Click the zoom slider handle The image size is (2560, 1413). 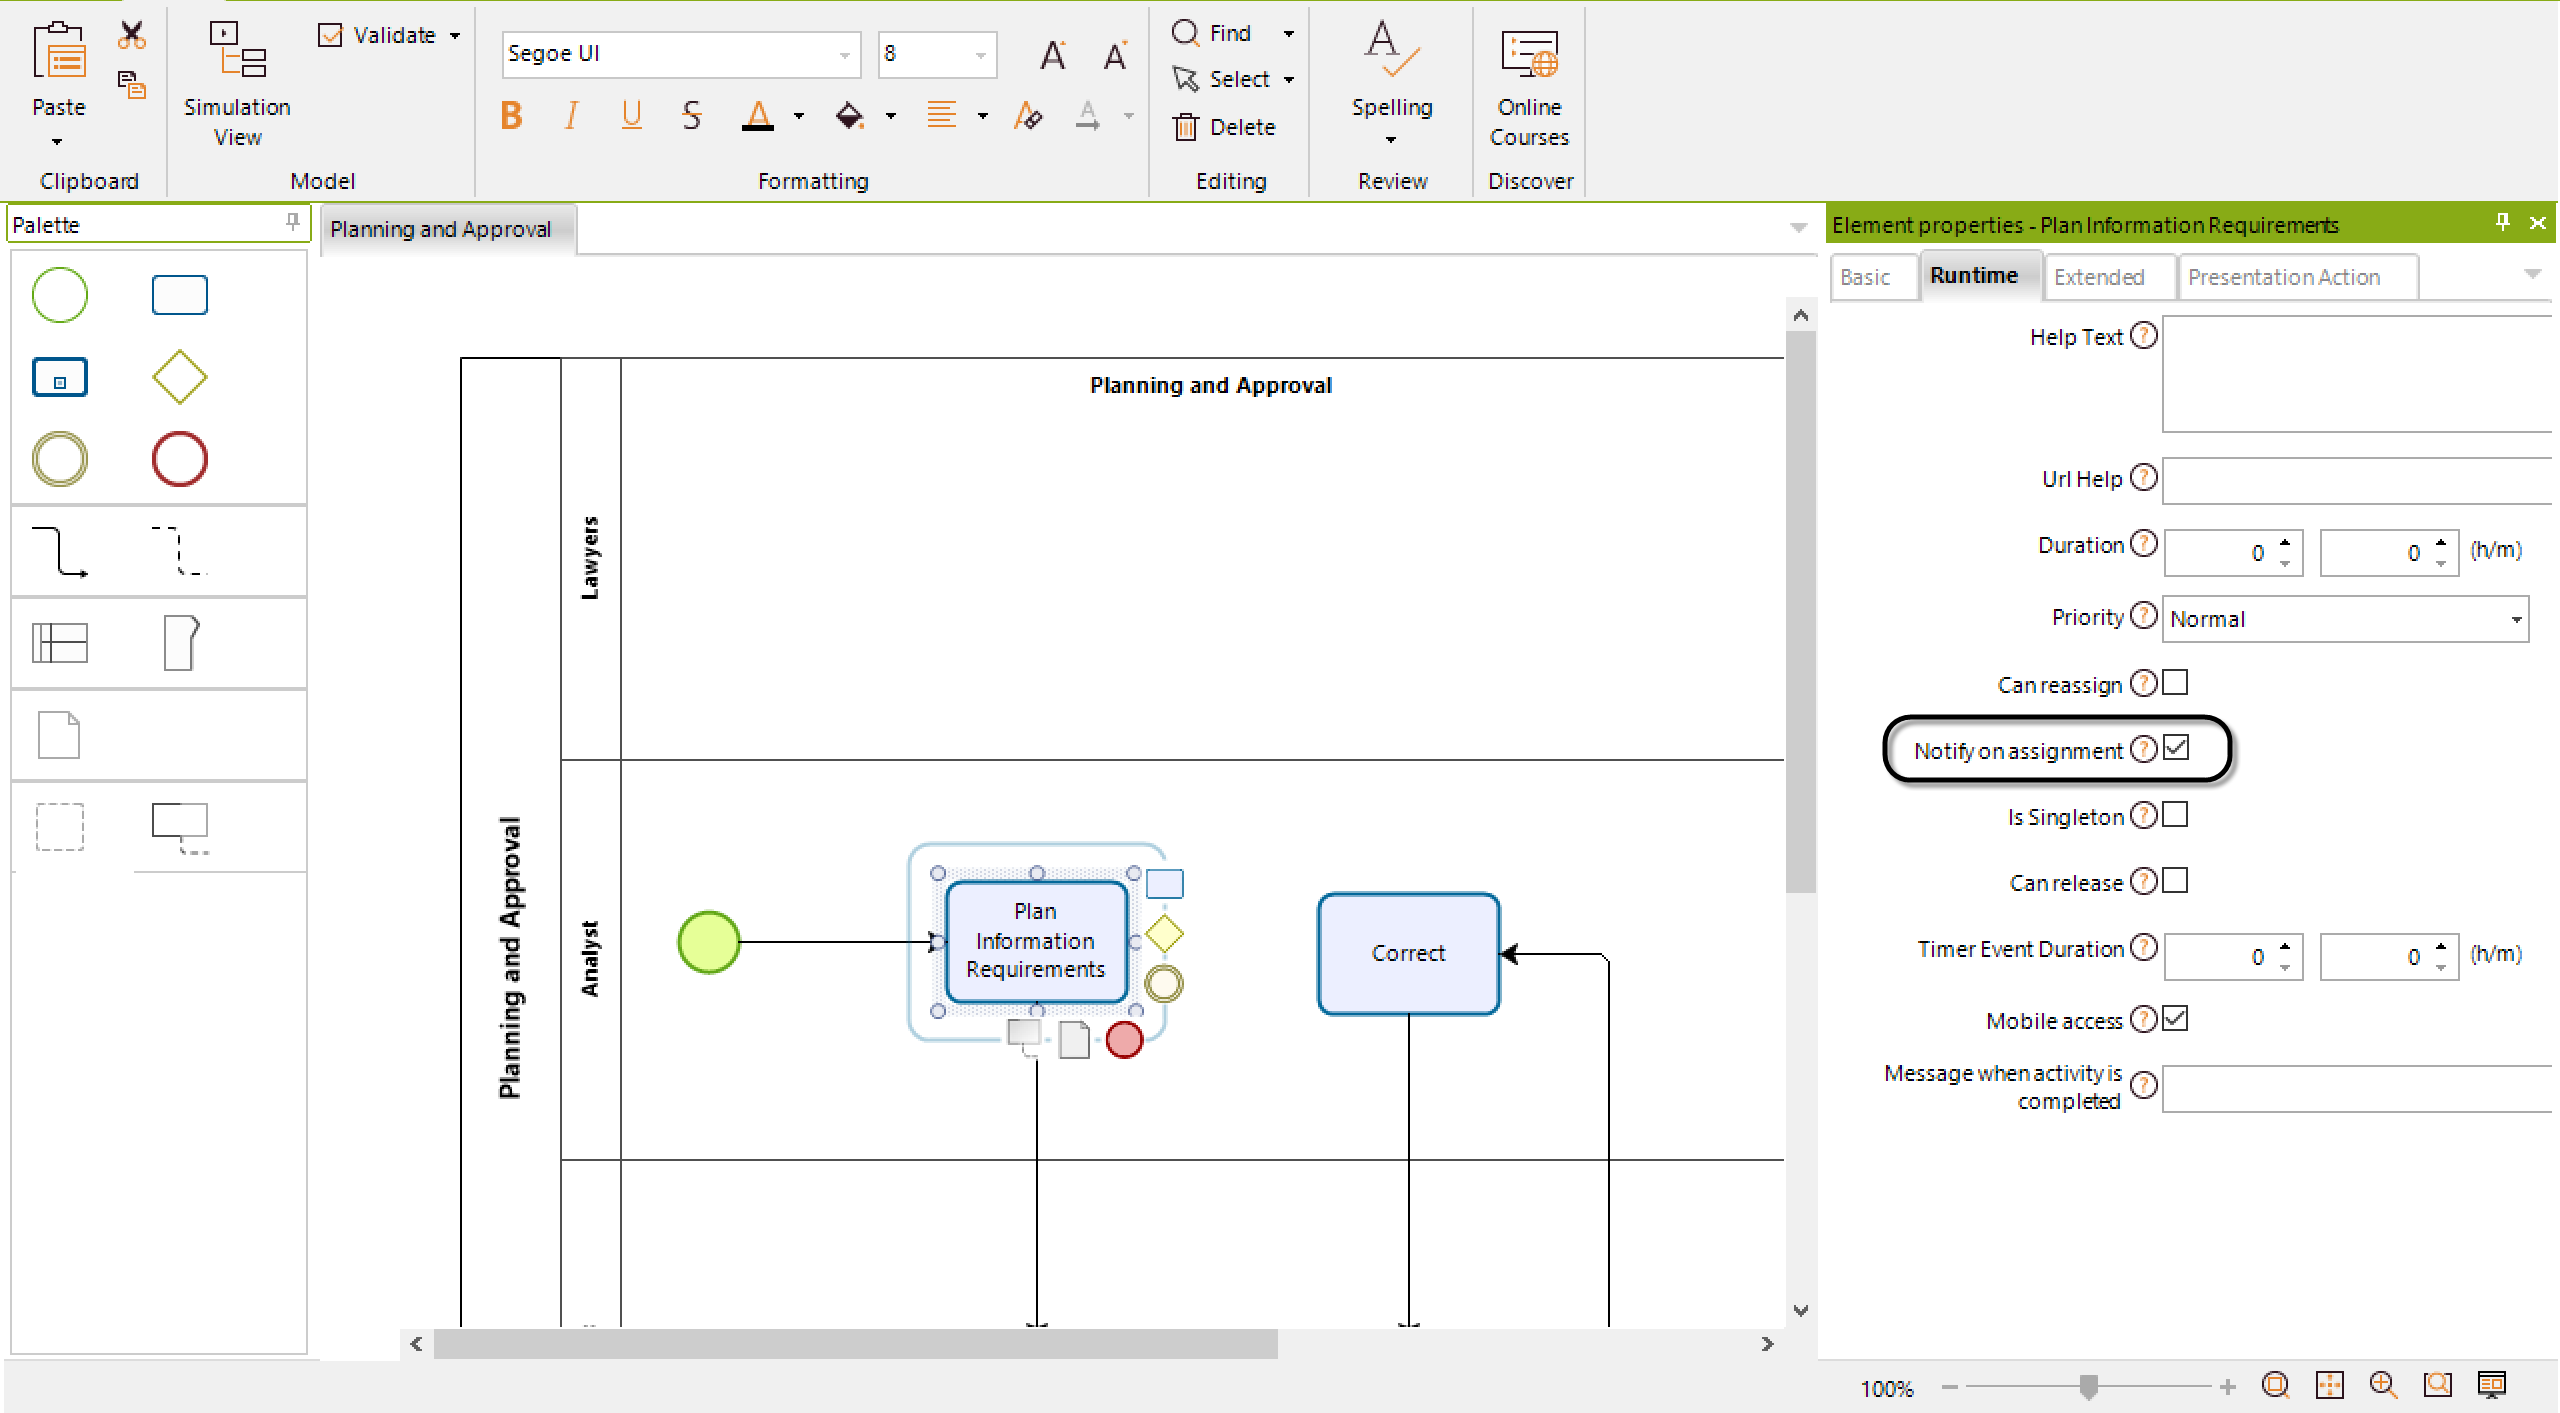tap(2088, 1387)
